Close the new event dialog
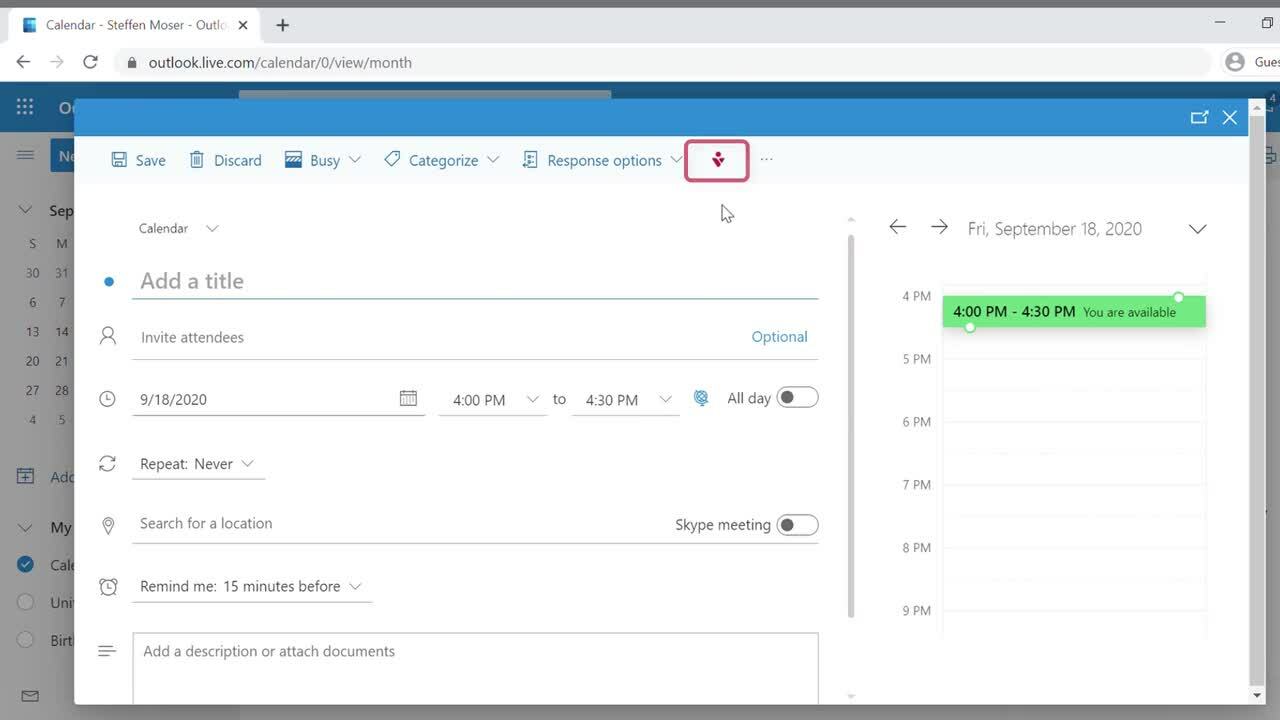The image size is (1280, 720). point(1230,117)
